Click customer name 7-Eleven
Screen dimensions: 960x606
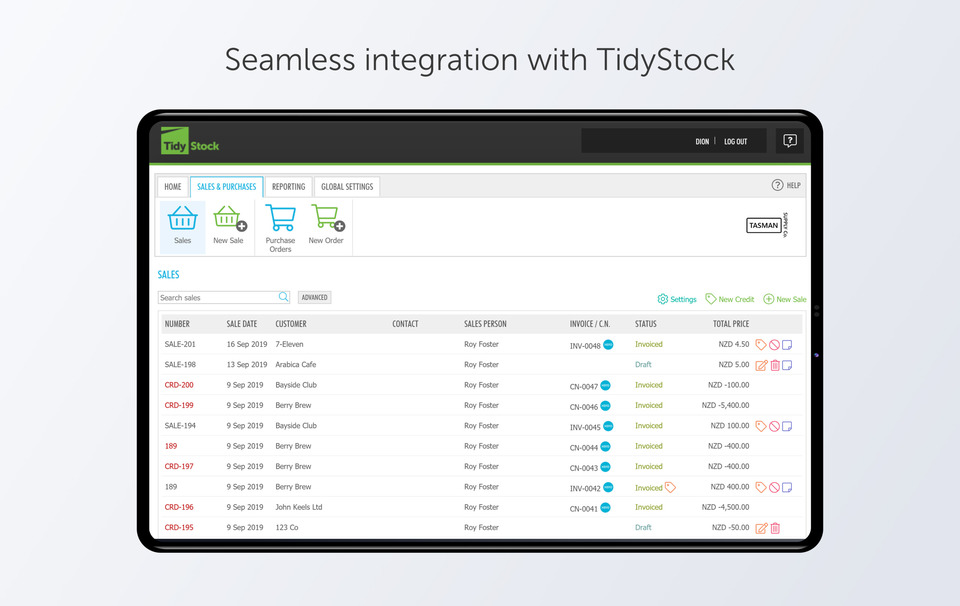coord(289,344)
